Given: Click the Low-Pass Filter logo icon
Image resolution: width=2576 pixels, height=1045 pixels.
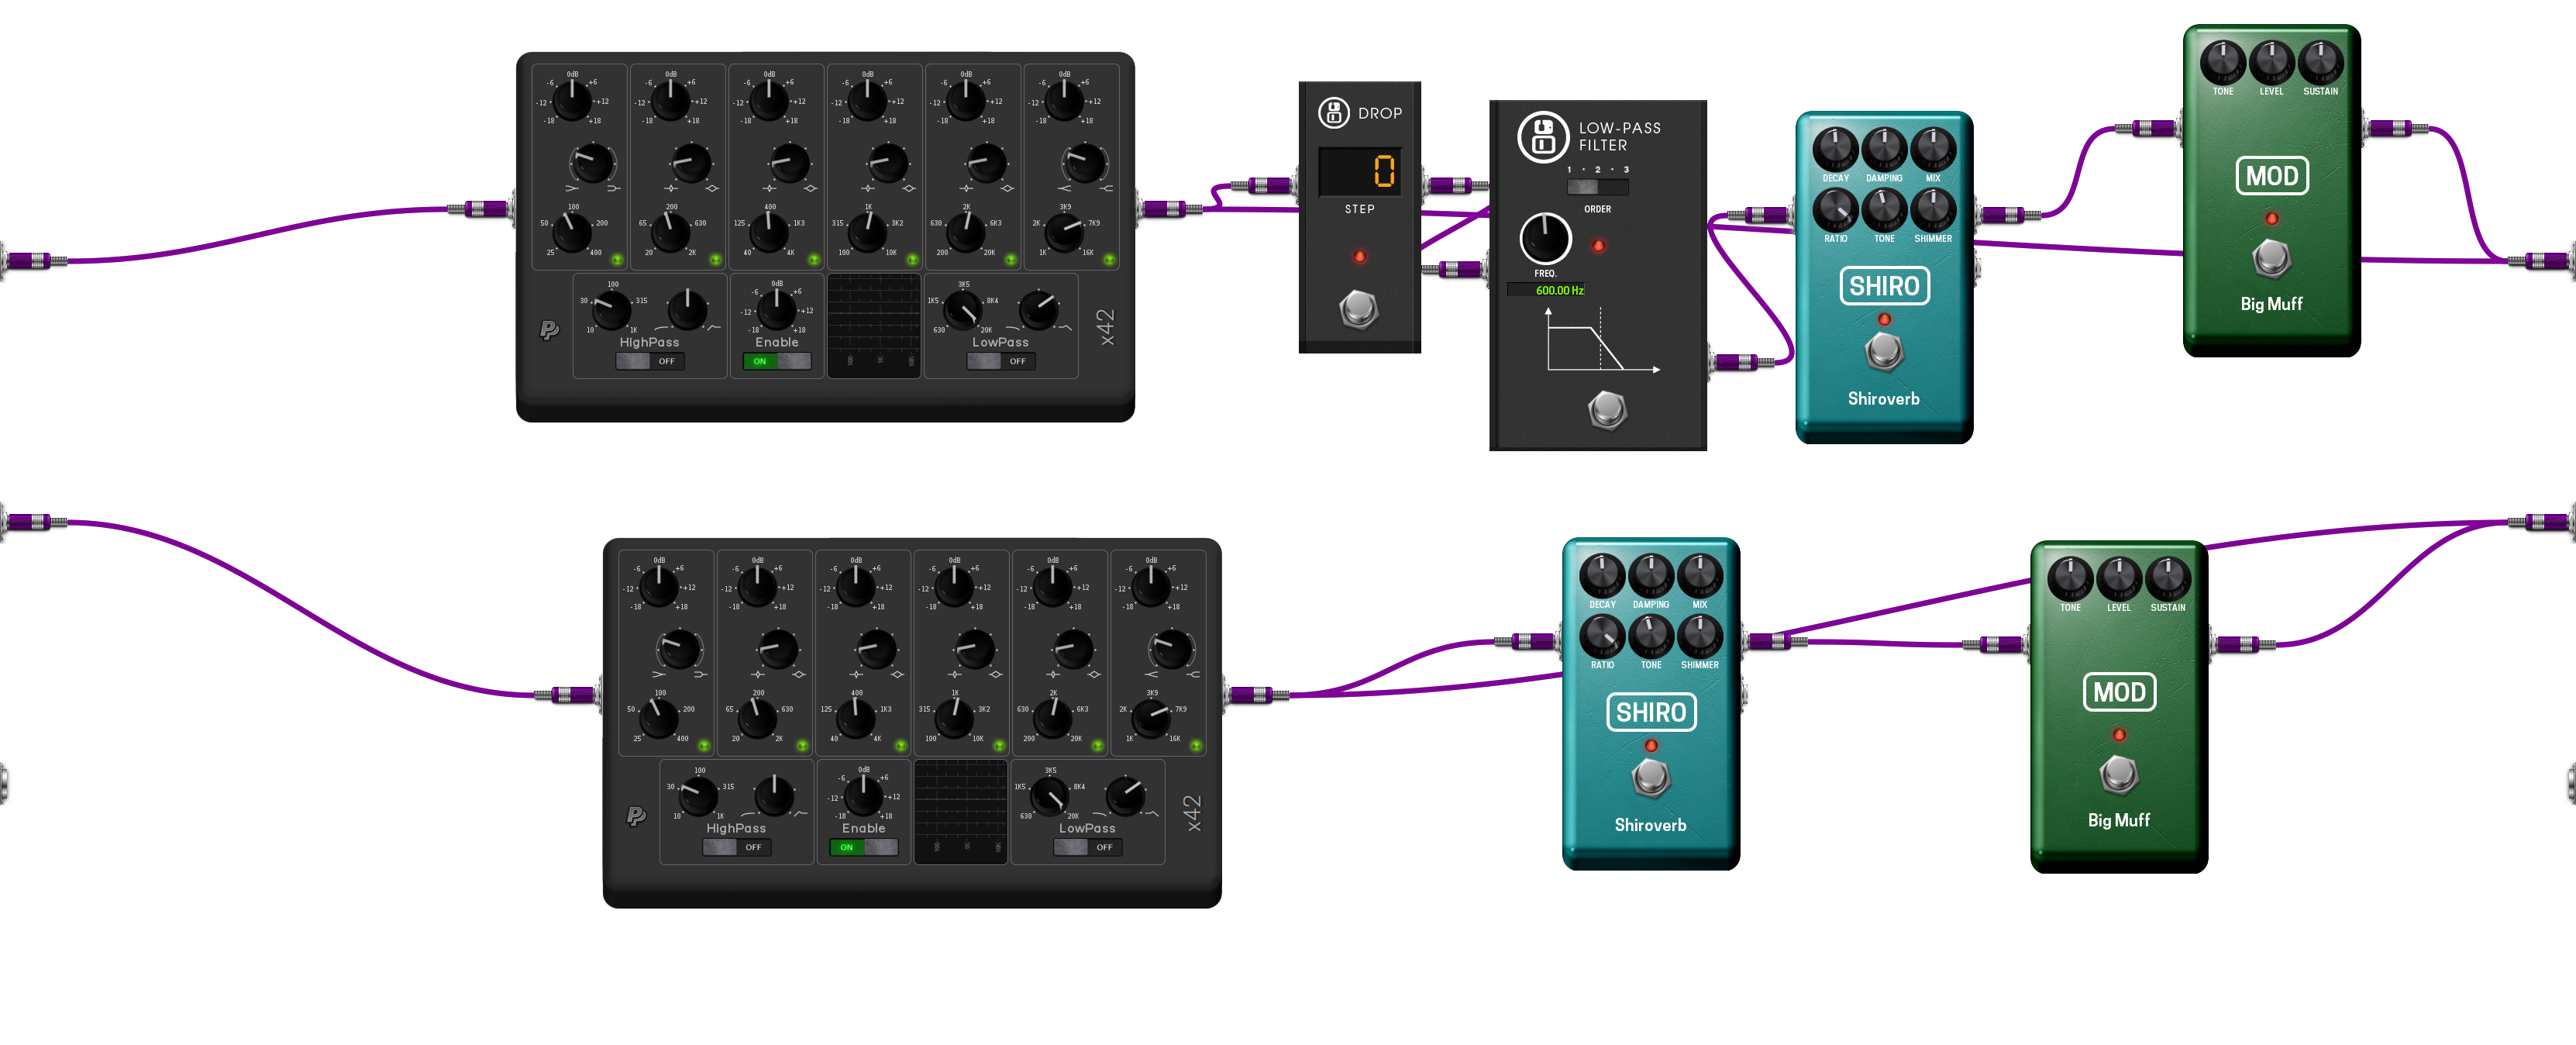Looking at the screenshot, I should click(1543, 137).
